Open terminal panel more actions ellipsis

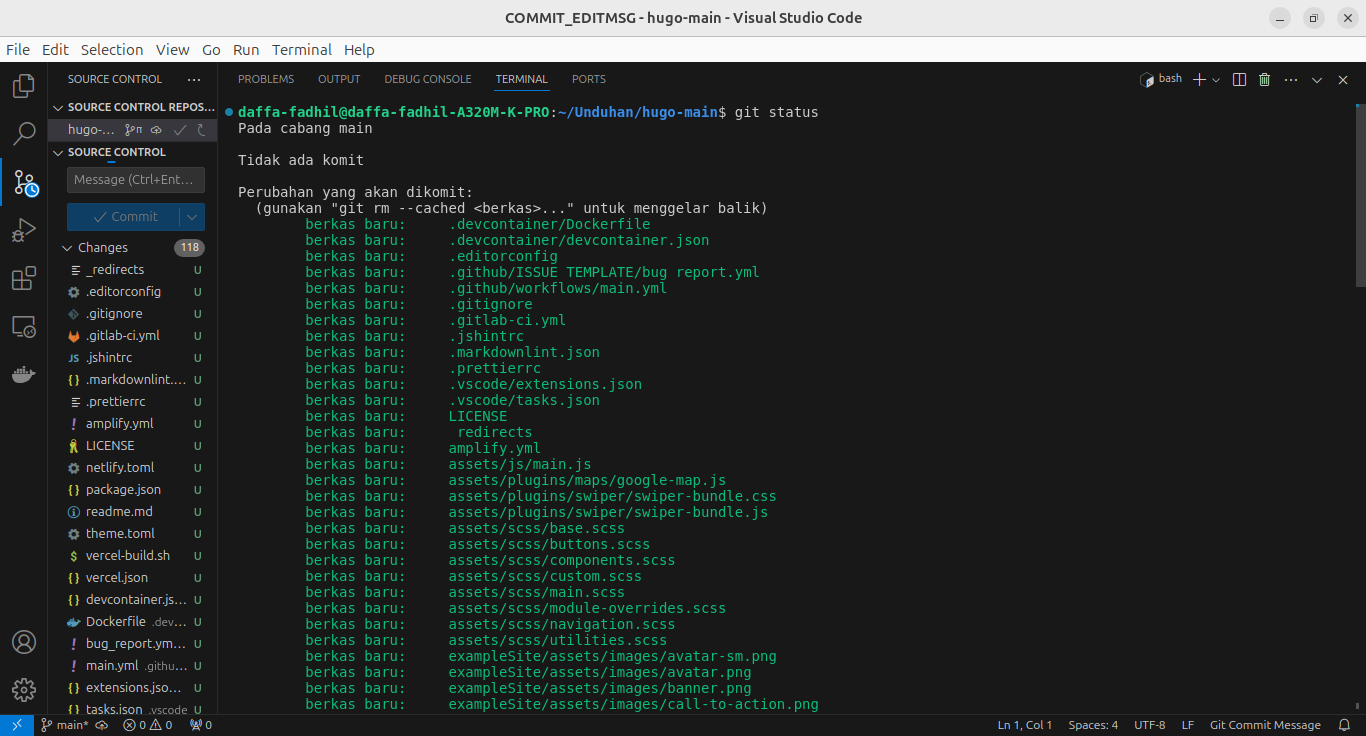1291,79
